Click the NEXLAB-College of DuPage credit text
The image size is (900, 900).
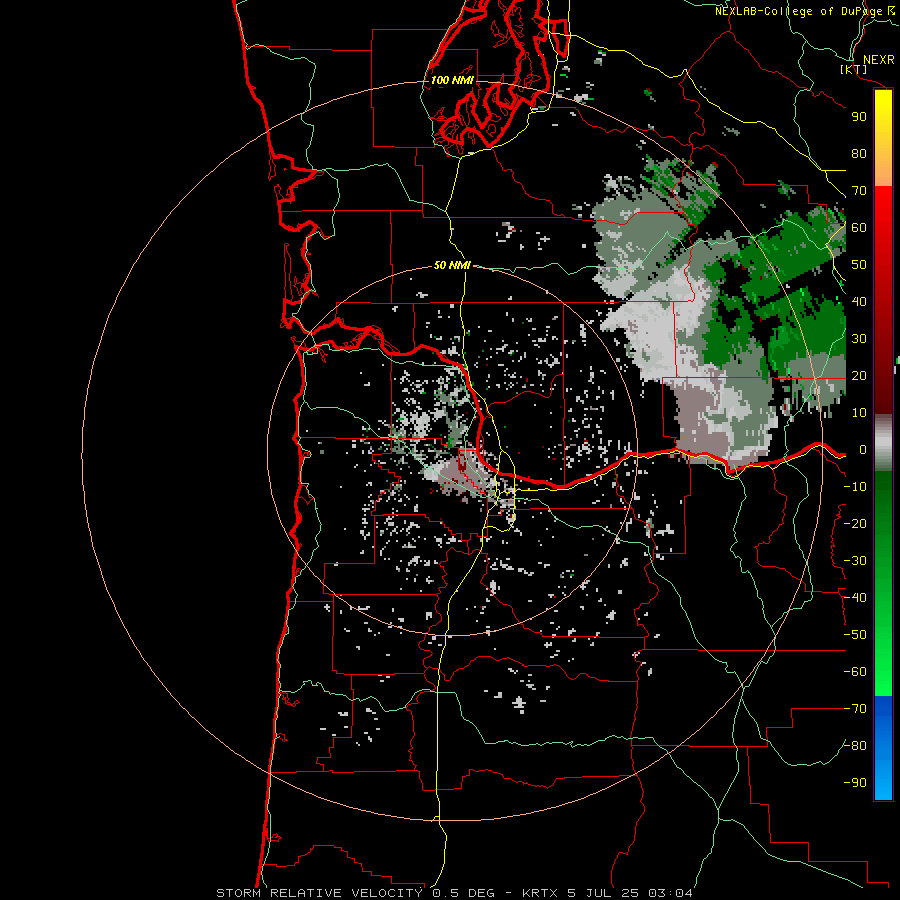[x=798, y=11]
